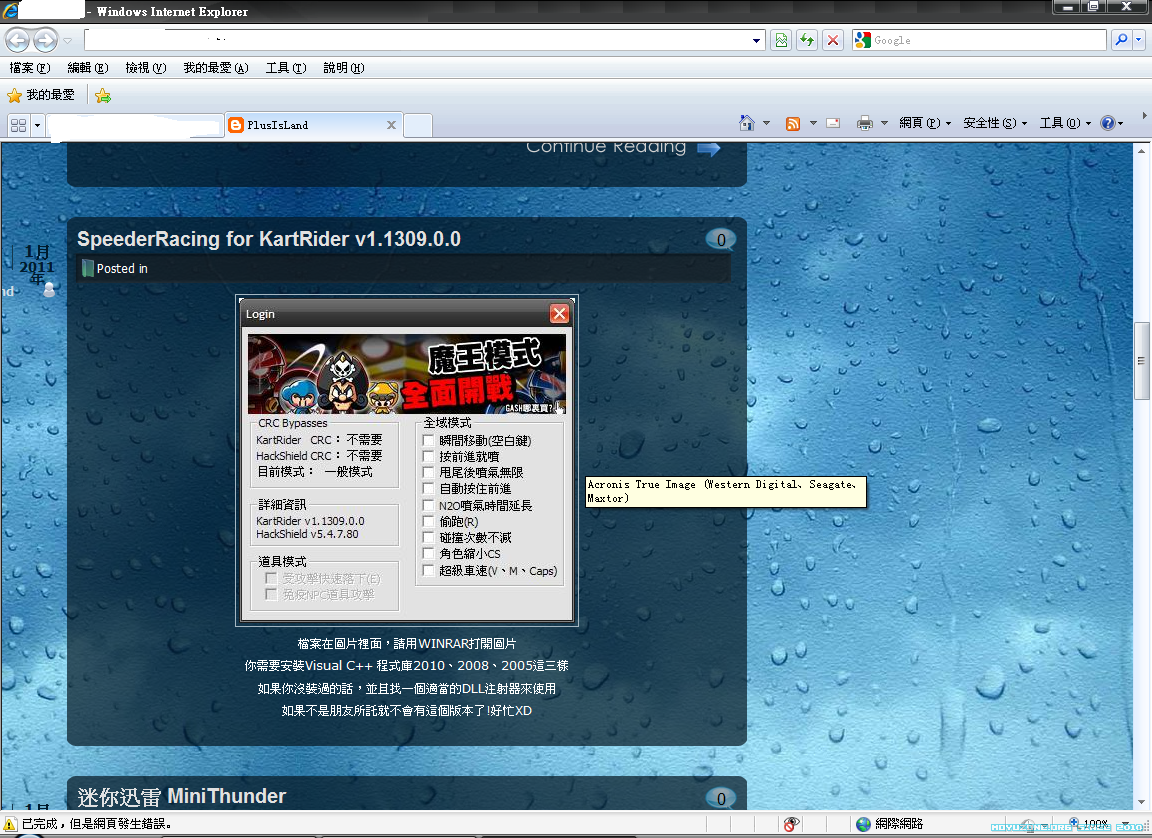Click the green book icon beside Posted in
1152x838 pixels.
87,268
